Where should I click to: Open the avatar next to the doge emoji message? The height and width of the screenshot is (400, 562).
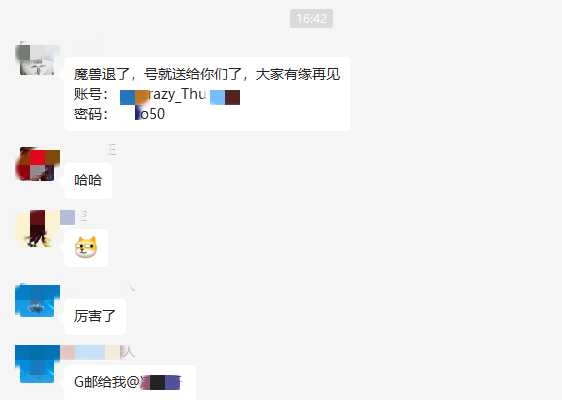pyautogui.click(x=37, y=229)
